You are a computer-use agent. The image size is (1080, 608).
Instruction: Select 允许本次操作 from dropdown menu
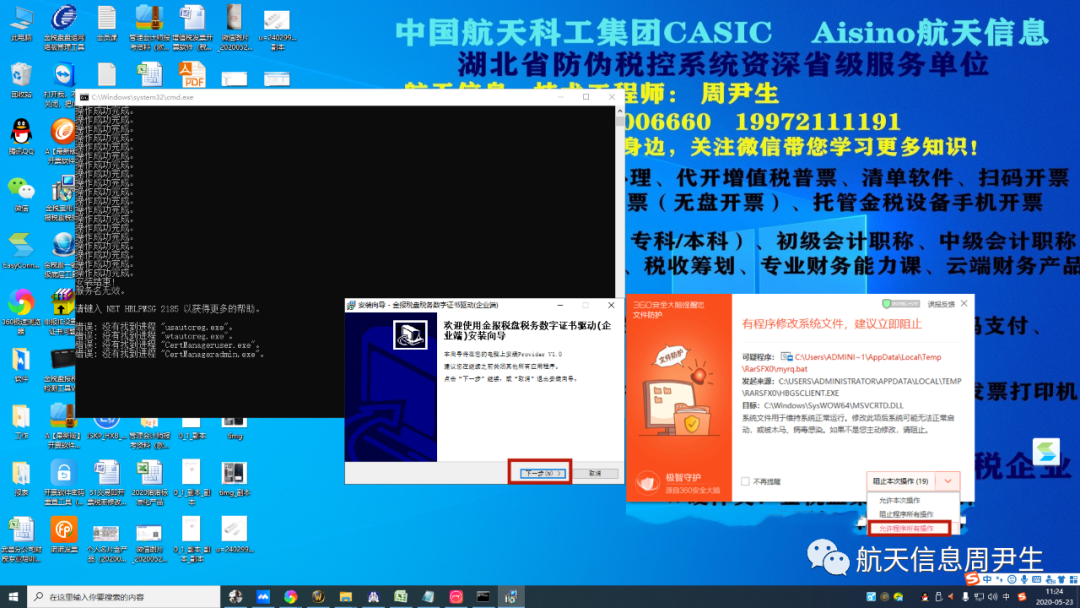900,501
